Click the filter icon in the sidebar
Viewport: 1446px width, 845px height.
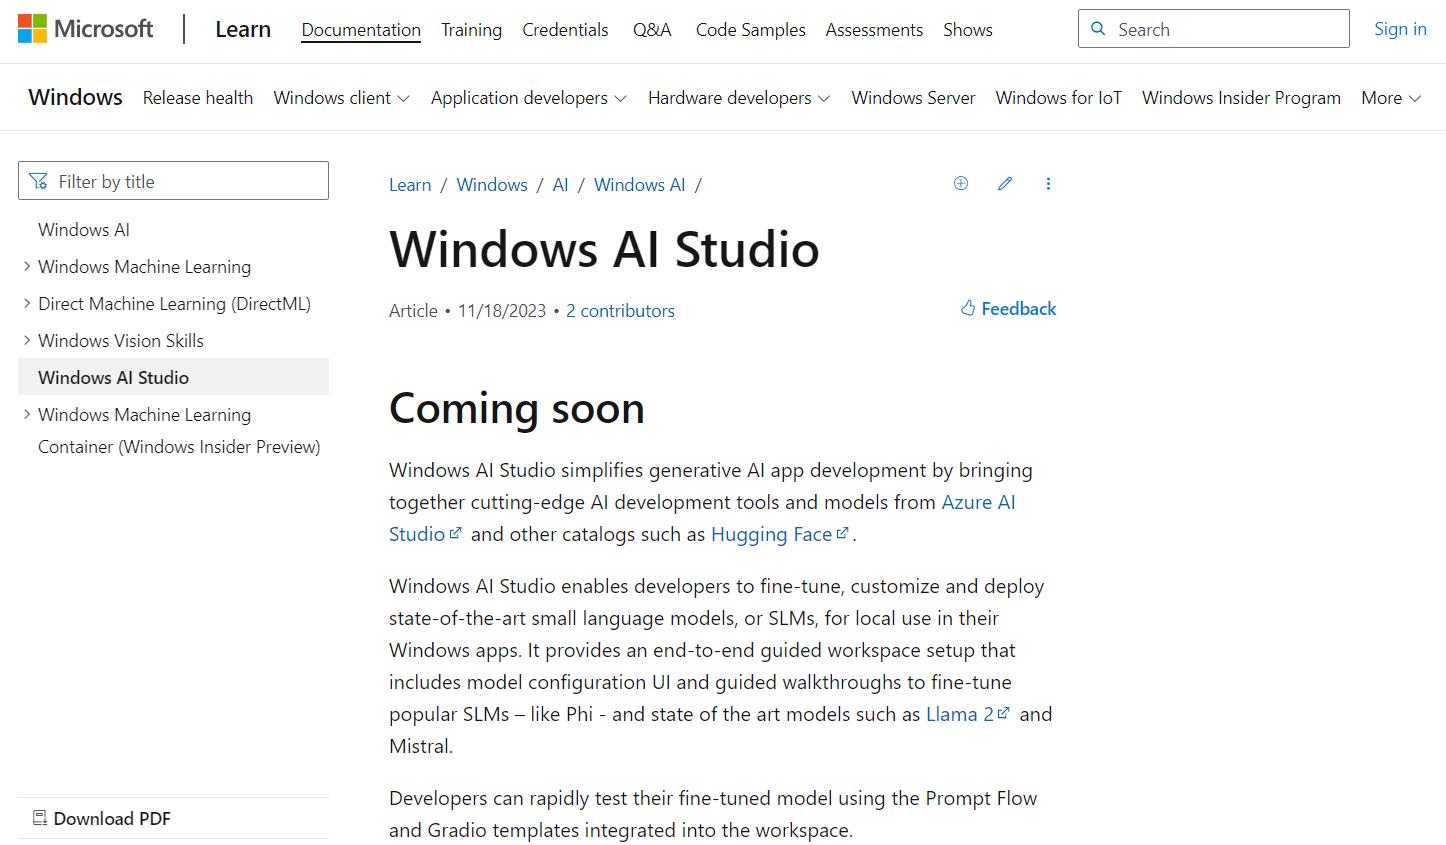[38, 180]
